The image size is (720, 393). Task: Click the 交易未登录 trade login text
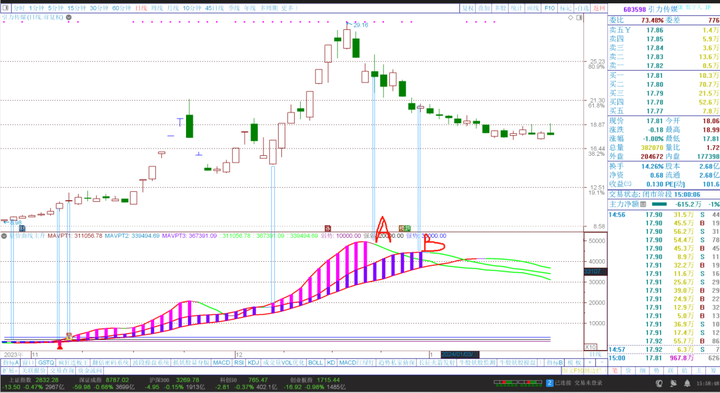pos(588,382)
